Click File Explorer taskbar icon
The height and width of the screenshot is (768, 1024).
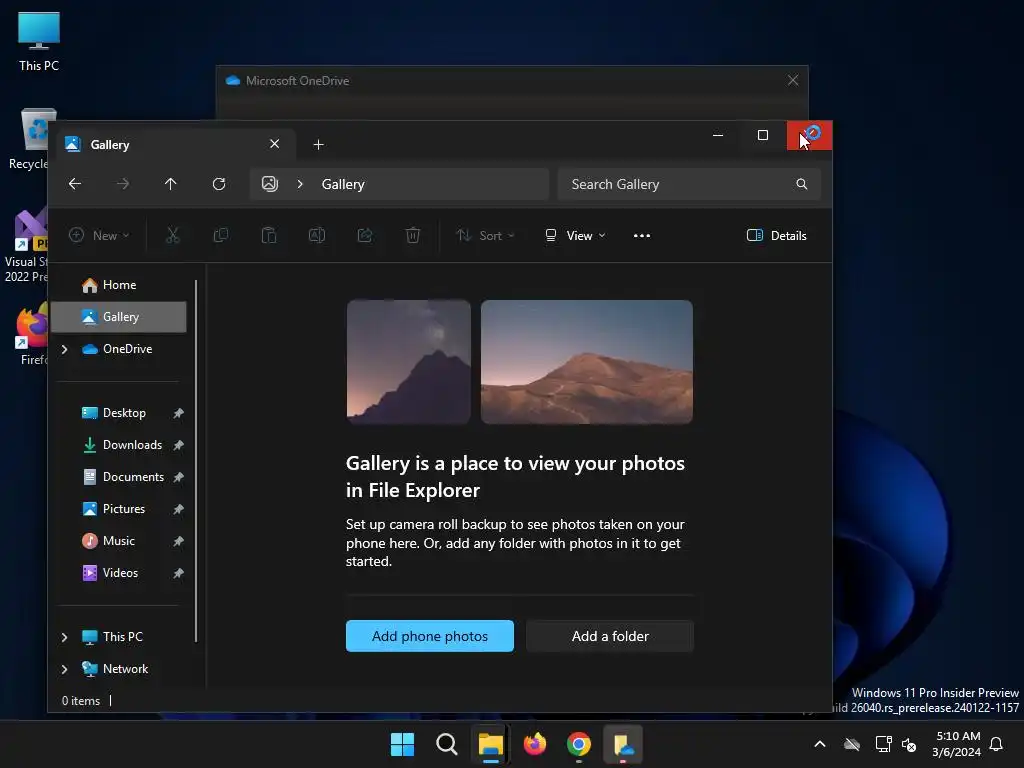tap(490, 744)
